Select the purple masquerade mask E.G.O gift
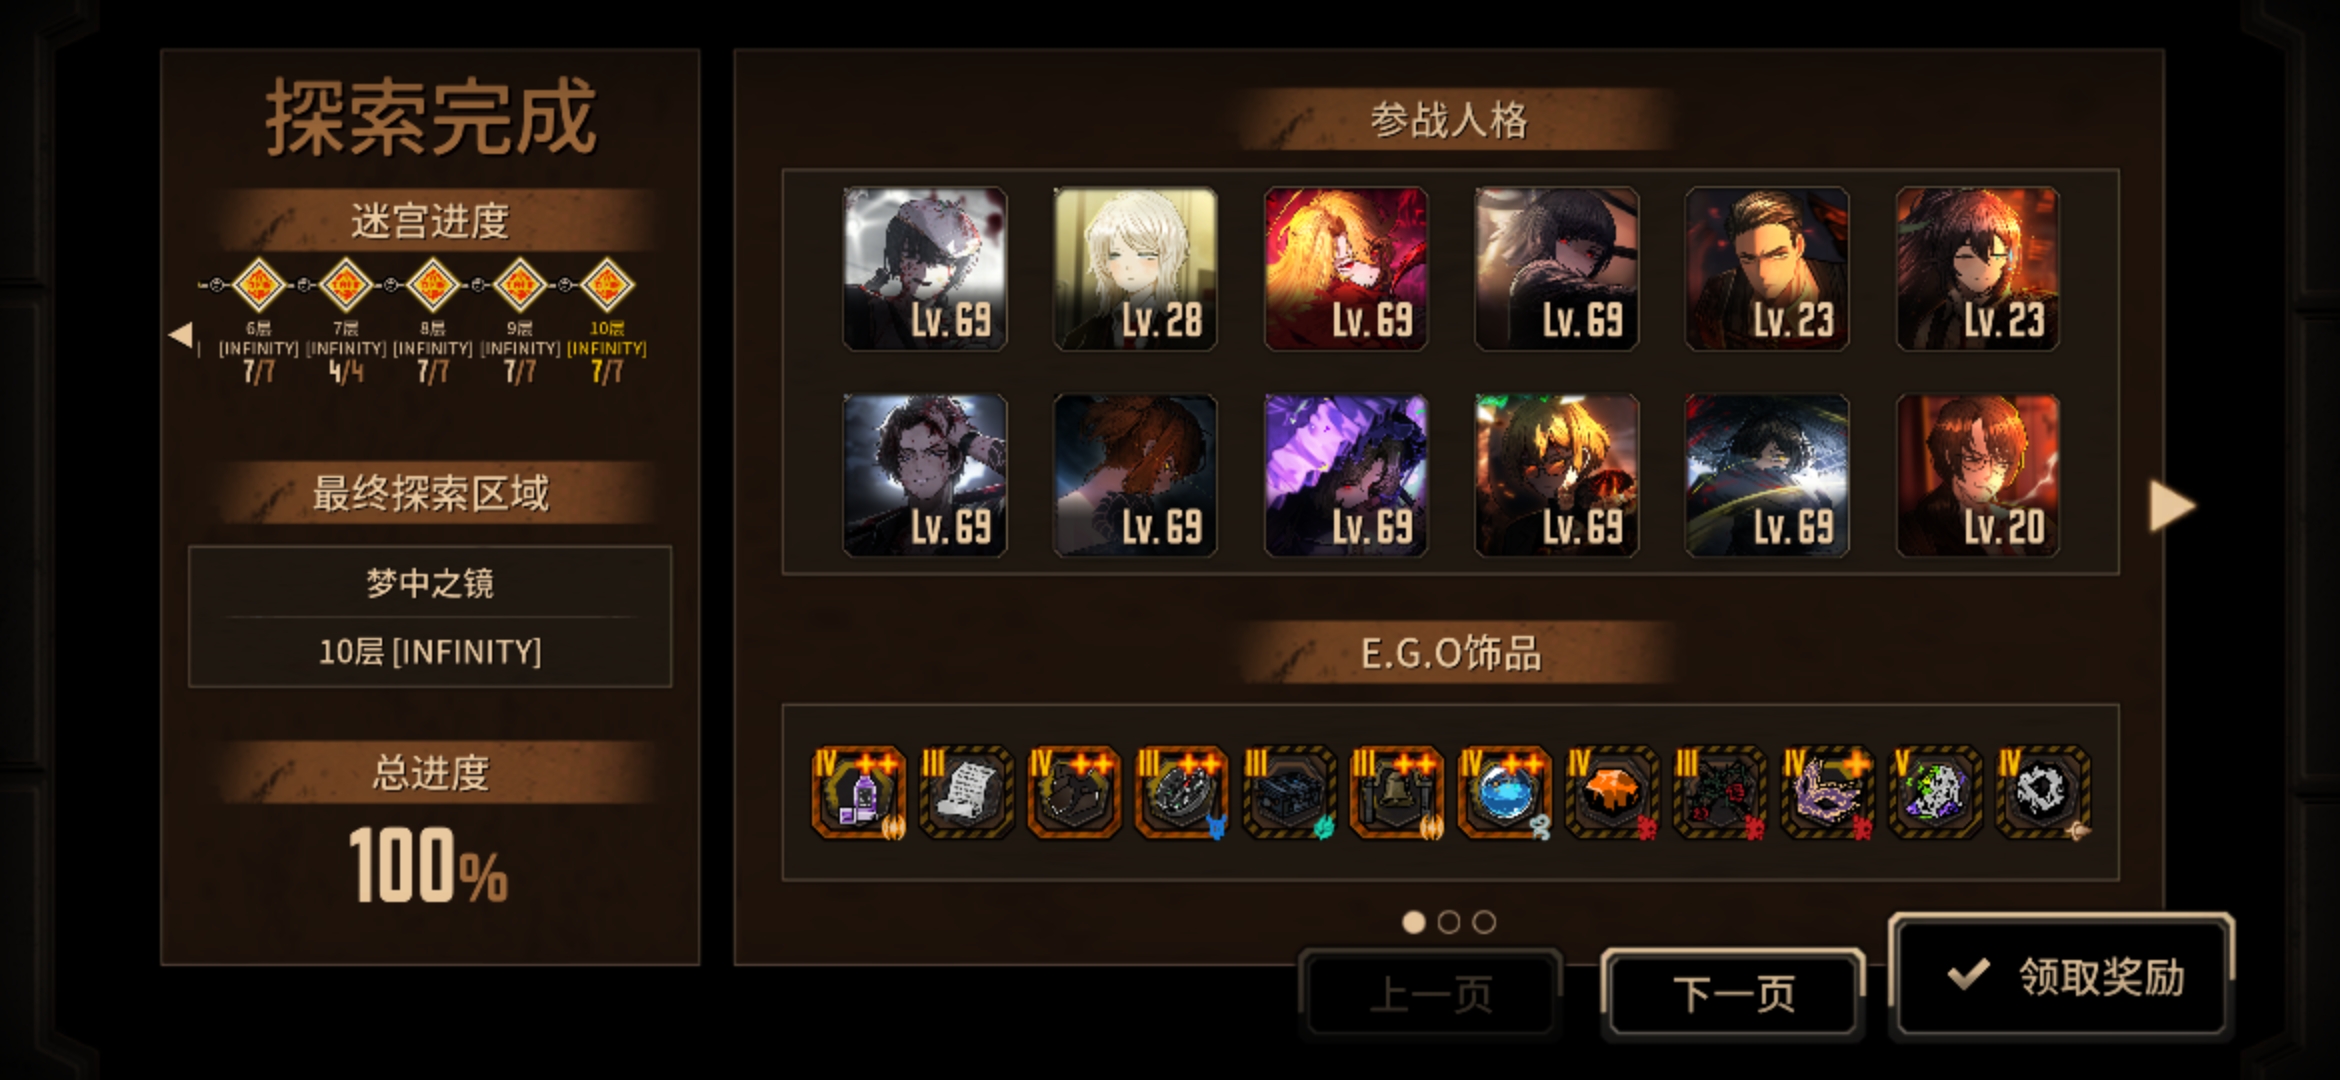2340x1080 pixels. pos(1828,793)
